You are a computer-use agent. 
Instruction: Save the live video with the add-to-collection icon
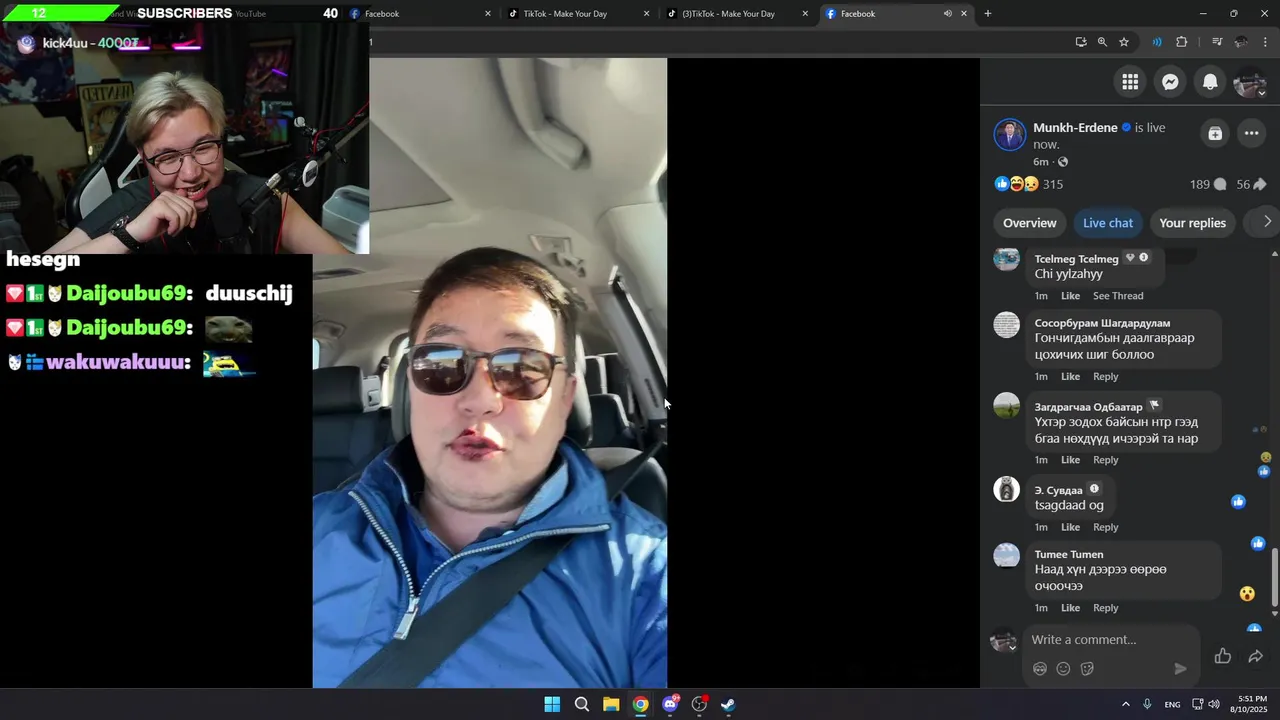[x=1215, y=133]
